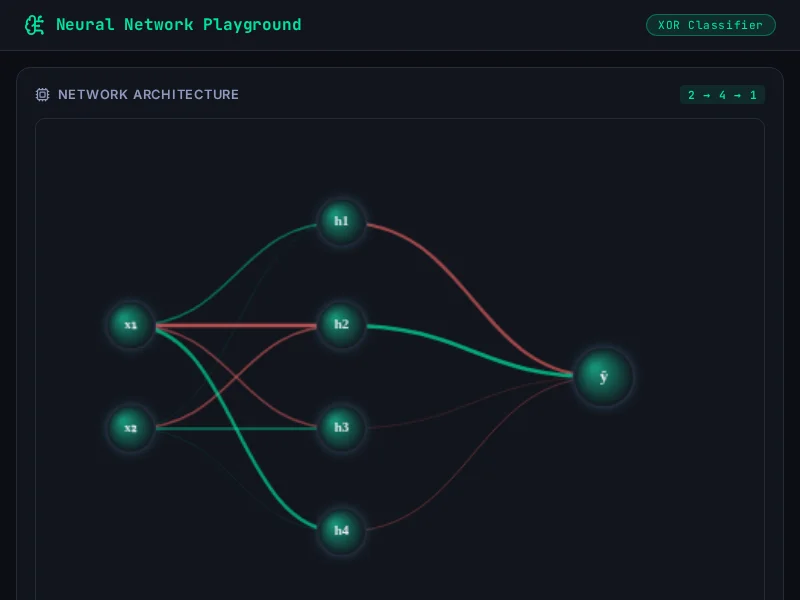Viewport: 800px width, 600px height.
Task: Click the straight red connection from x1 to h2
Action: coord(240,325)
